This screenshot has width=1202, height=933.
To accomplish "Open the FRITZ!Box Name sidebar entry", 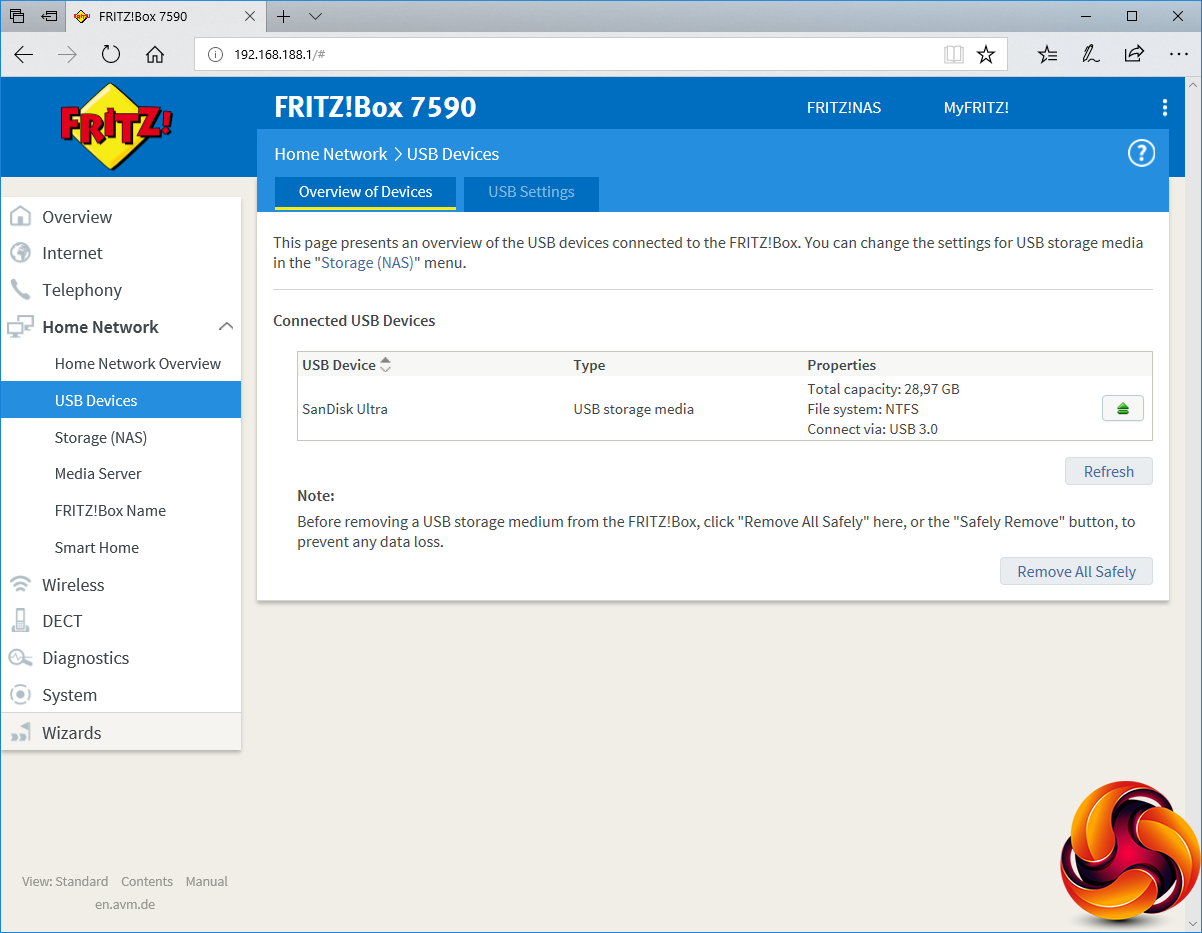I will [110, 511].
